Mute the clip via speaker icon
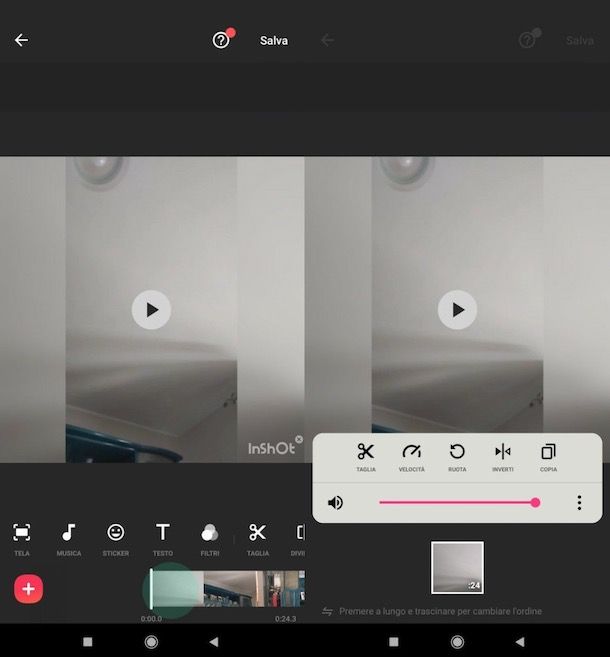Image resolution: width=610 pixels, height=657 pixels. pos(335,502)
